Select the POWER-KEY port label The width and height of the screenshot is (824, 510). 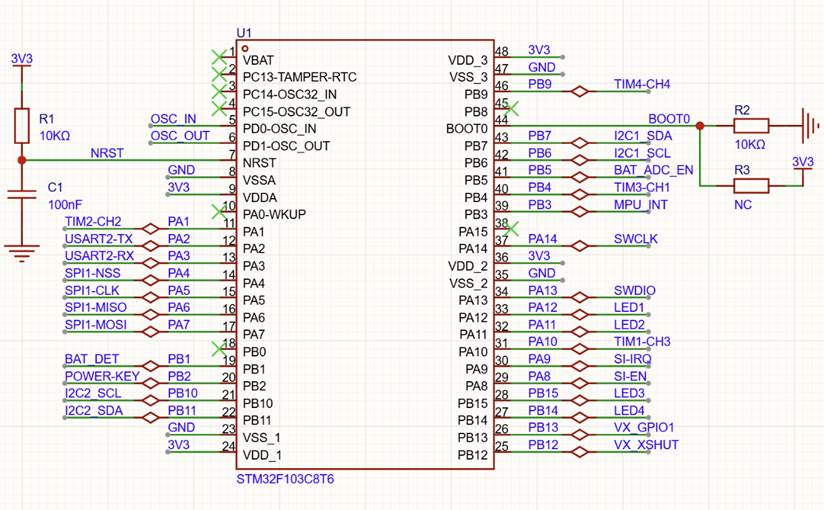102,376
